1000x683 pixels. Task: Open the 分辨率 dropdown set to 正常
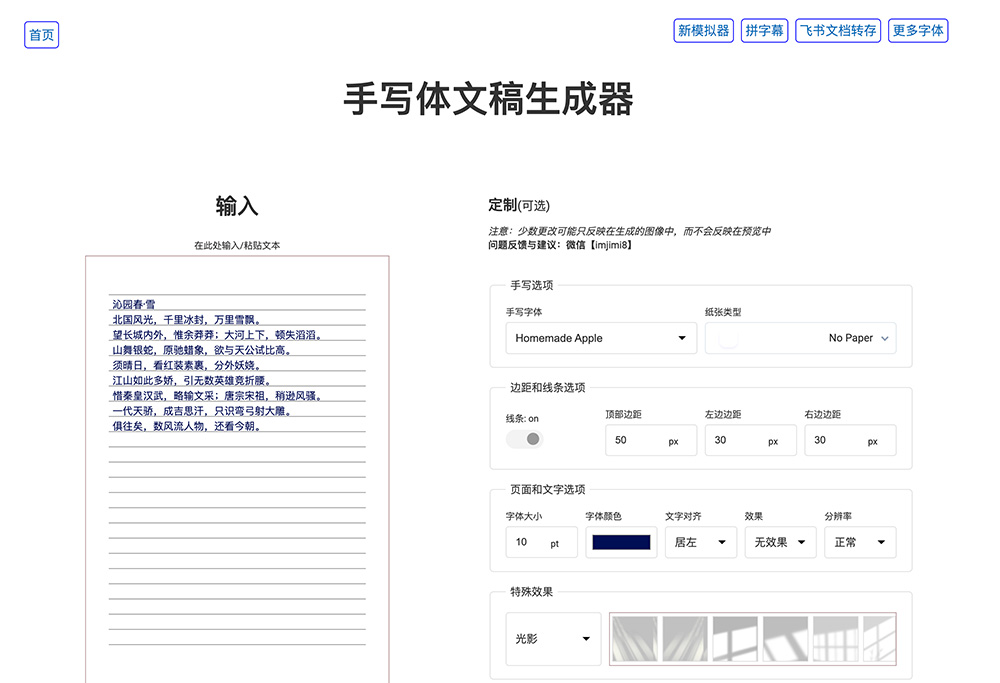point(859,542)
